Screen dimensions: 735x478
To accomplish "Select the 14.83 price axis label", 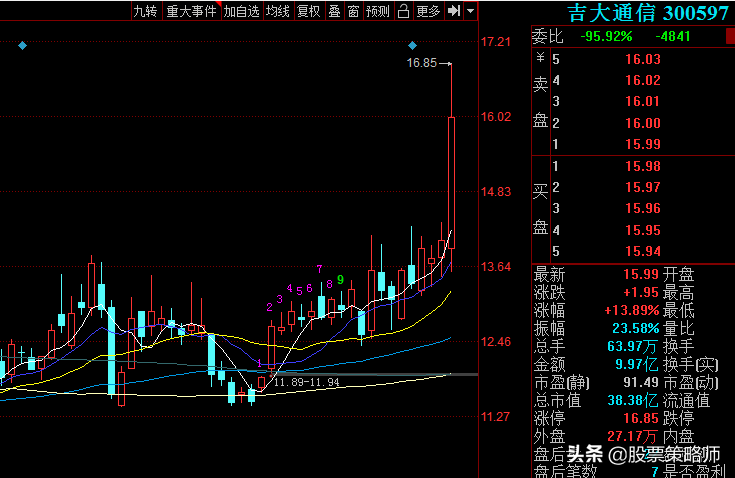I will pos(495,192).
